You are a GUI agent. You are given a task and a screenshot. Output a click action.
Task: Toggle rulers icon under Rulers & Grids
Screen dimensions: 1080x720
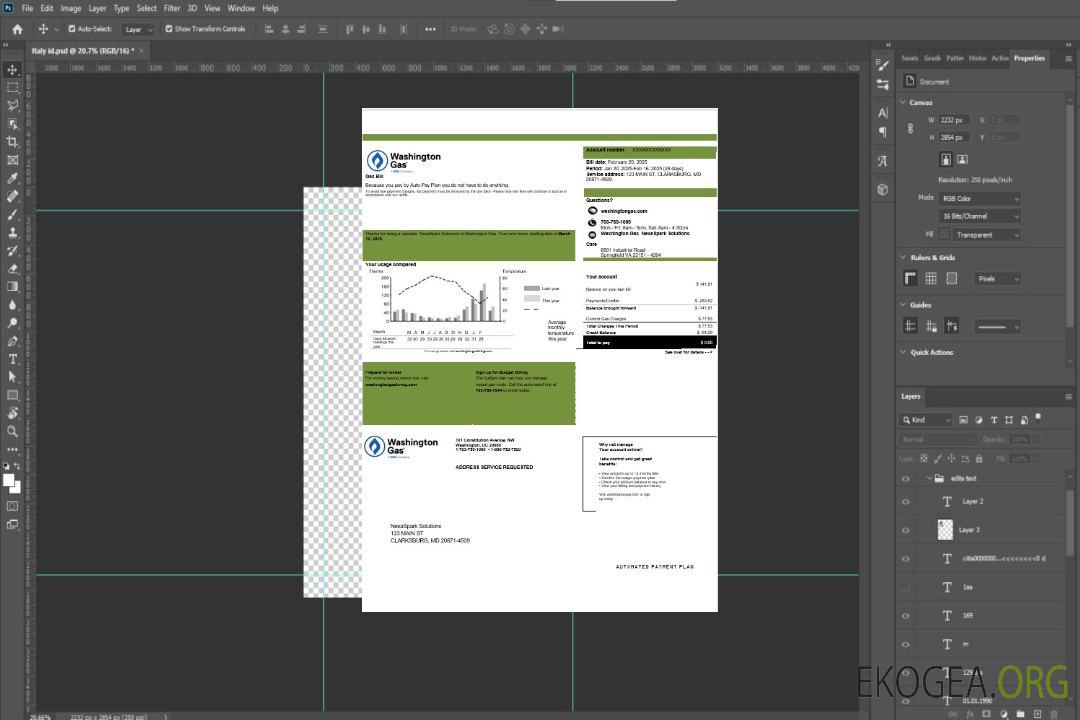pyautogui.click(x=911, y=279)
